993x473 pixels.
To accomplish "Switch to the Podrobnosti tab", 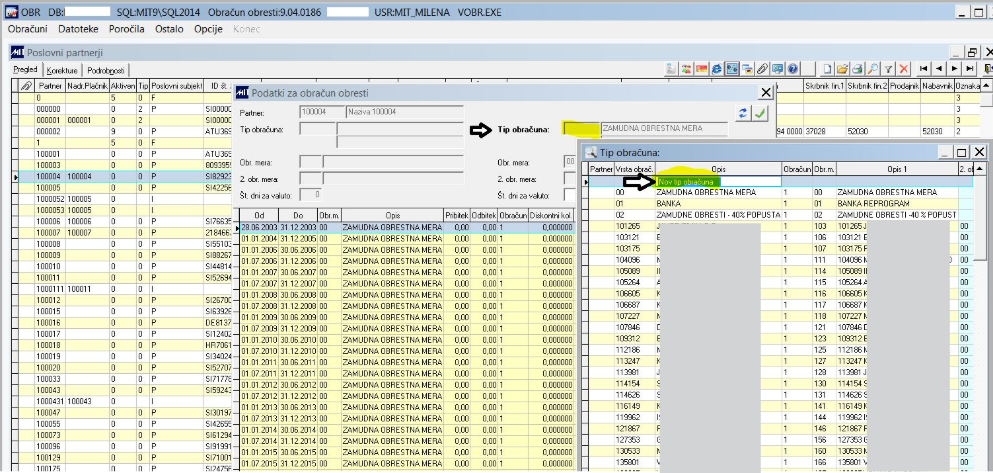I will 106,71.
